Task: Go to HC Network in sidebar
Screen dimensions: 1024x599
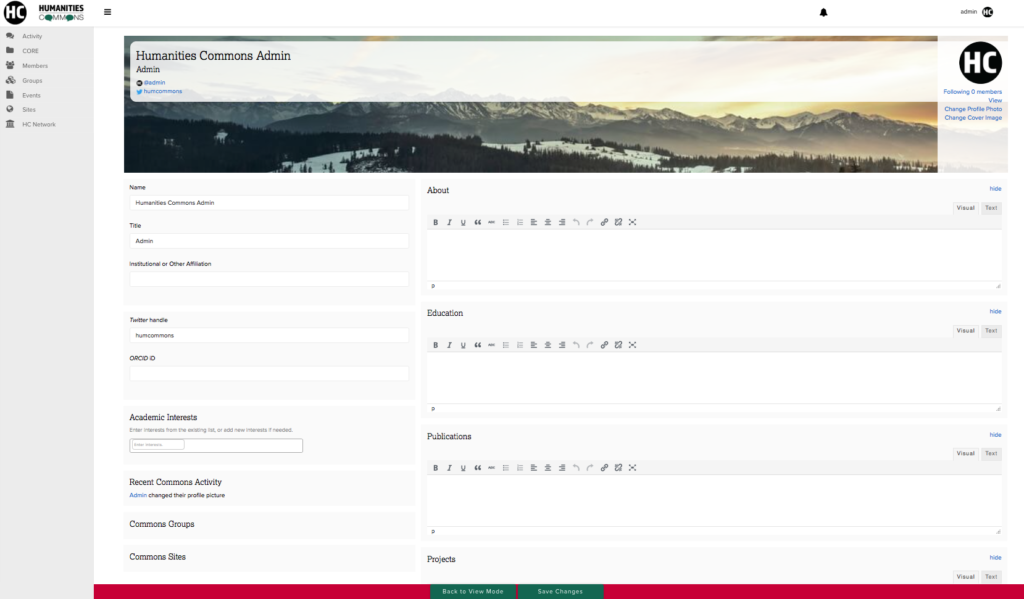Action: pos(39,124)
